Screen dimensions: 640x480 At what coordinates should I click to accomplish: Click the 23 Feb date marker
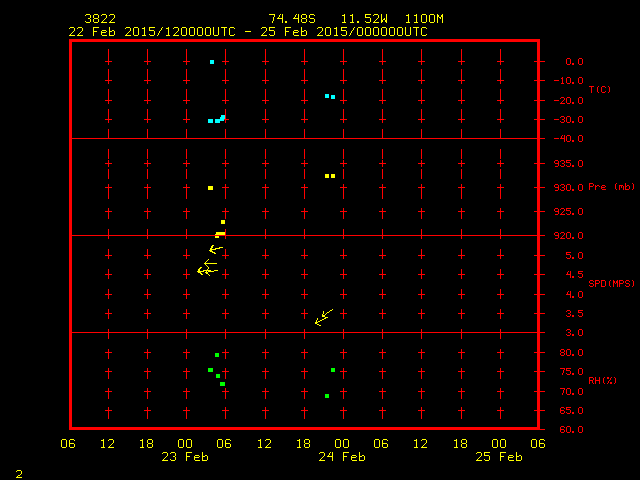(x=186, y=457)
